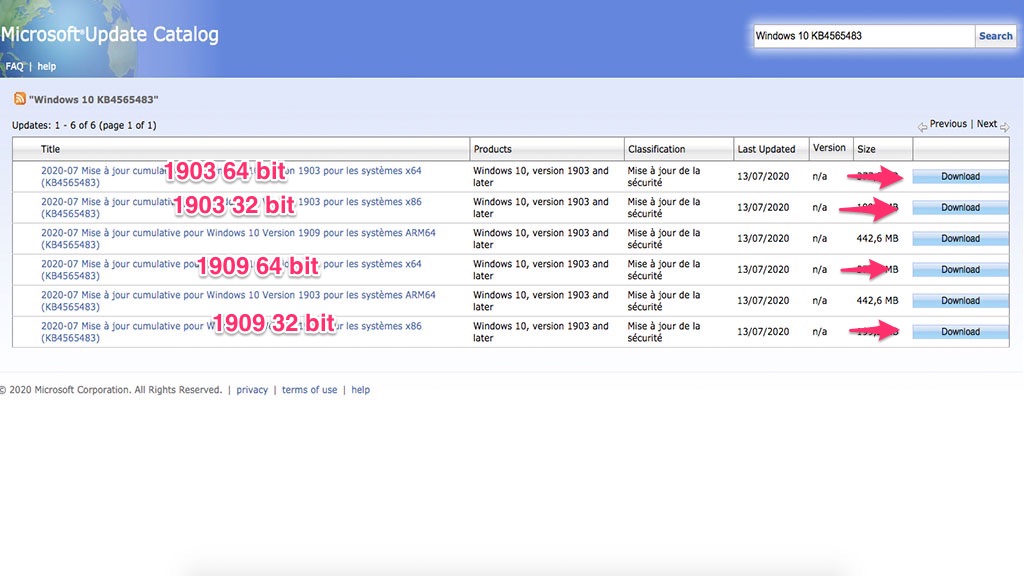This screenshot has width=1024, height=576.
Task: Download the 1909 x86 cumulative update
Action: coord(960,331)
